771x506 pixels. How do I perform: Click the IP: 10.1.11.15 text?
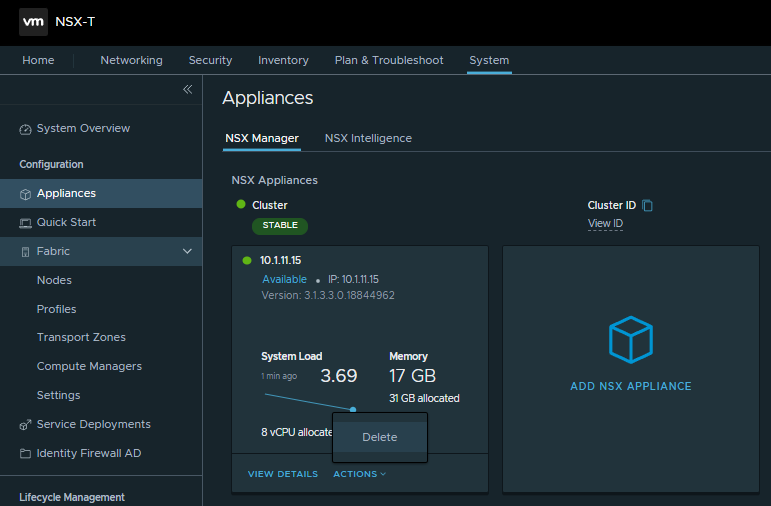click(354, 279)
